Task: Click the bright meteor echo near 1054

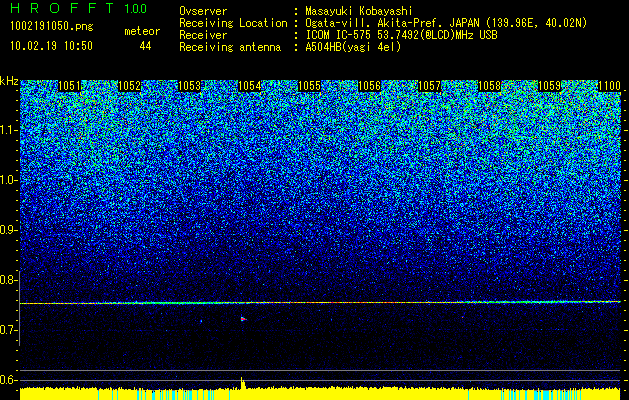Action: tap(243, 319)
